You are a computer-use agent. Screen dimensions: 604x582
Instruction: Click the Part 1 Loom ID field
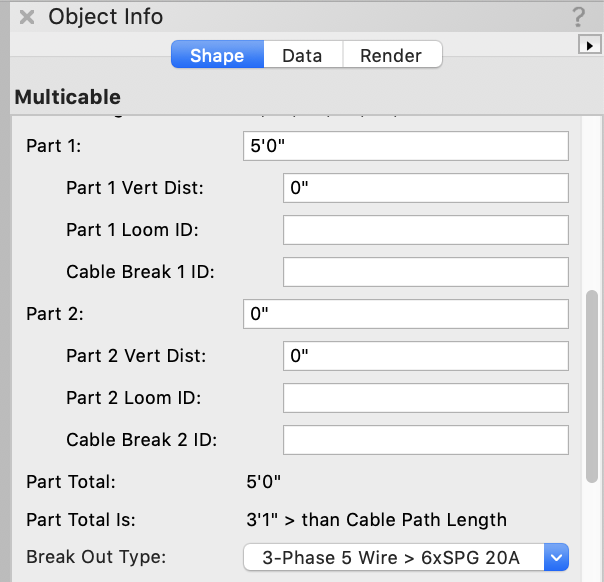[x=426, y=230]
